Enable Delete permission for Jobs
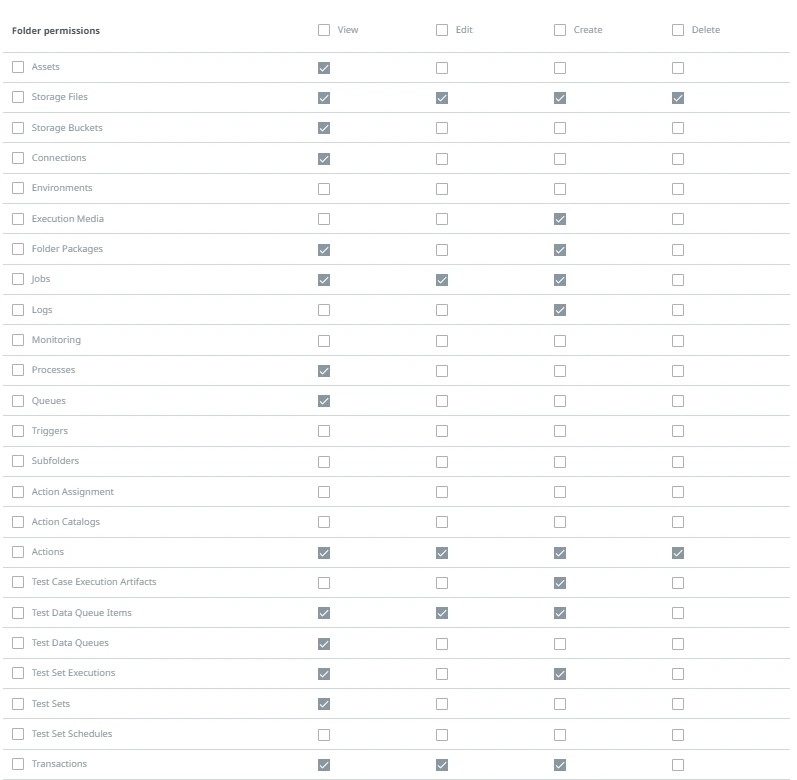This screenshot has height=780, width=797. click(678, 280)
